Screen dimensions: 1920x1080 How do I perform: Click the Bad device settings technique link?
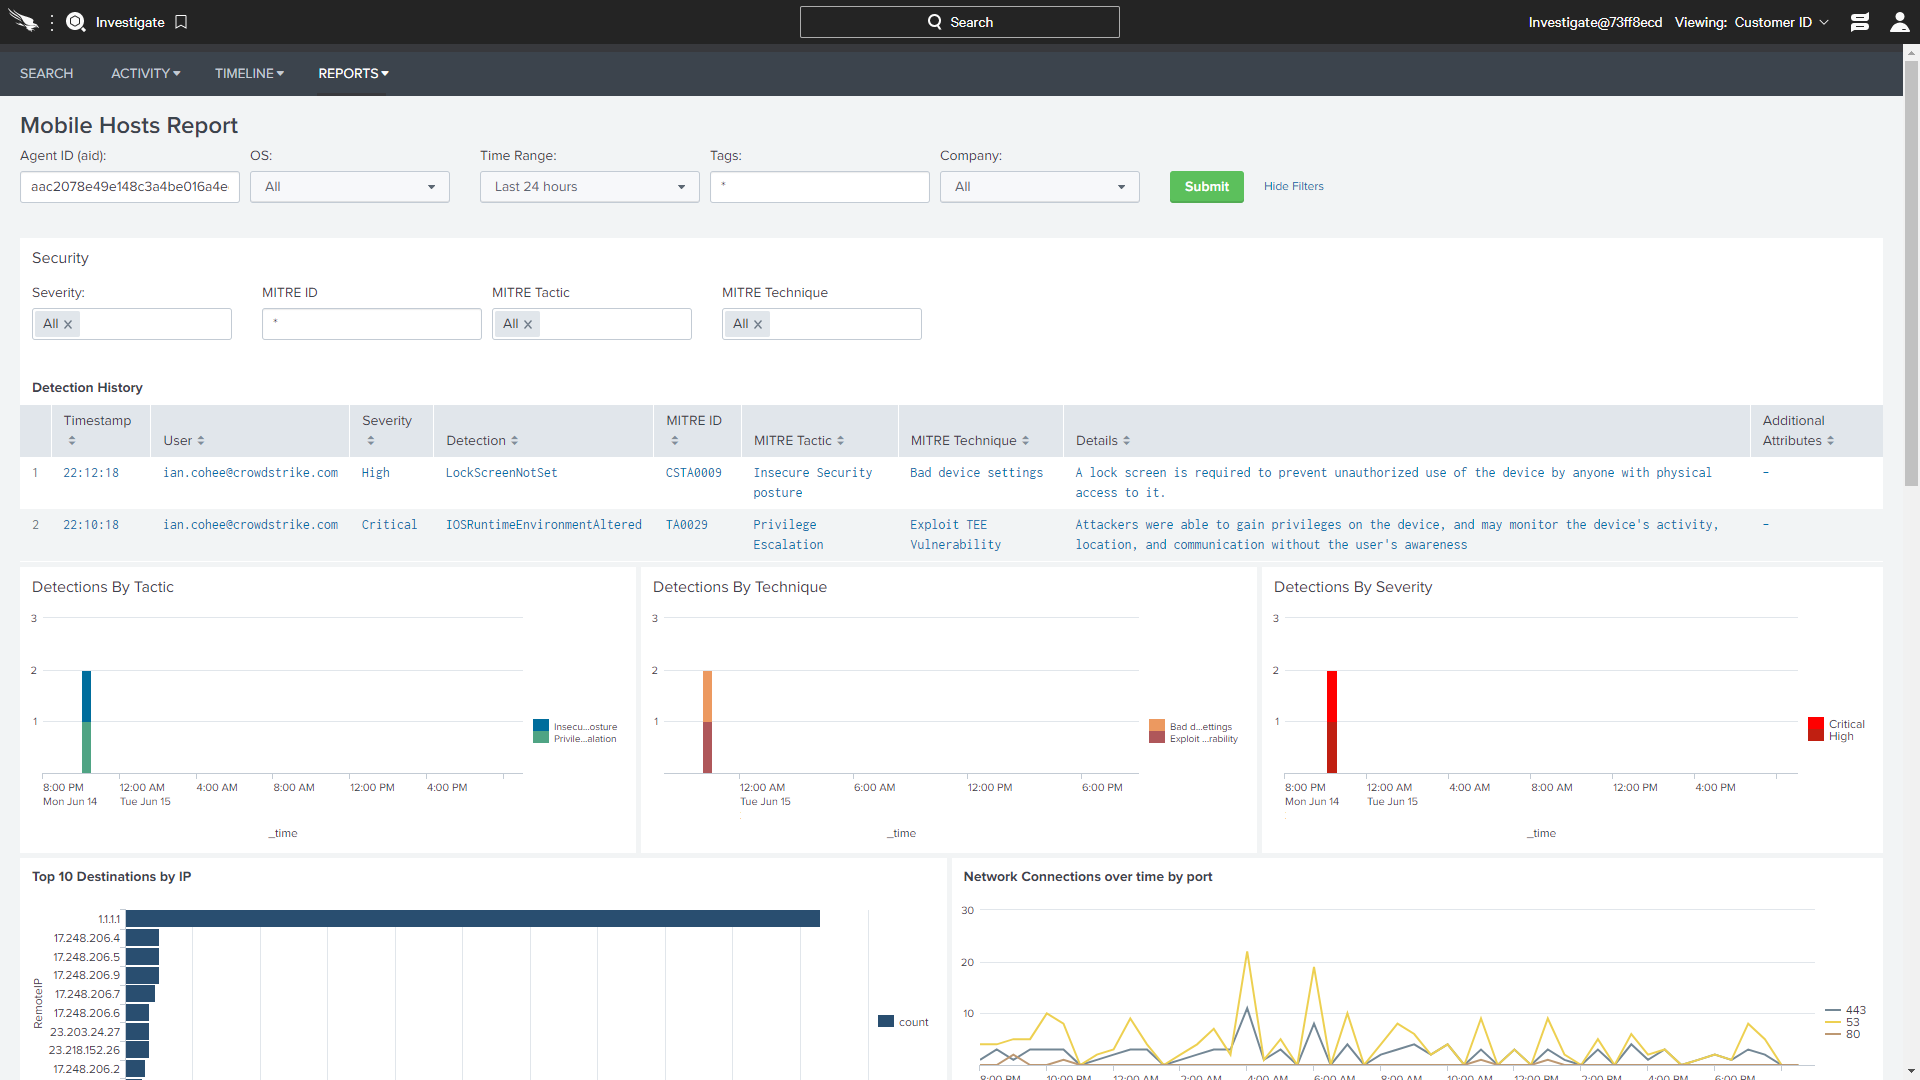click(x=977, y=473)
